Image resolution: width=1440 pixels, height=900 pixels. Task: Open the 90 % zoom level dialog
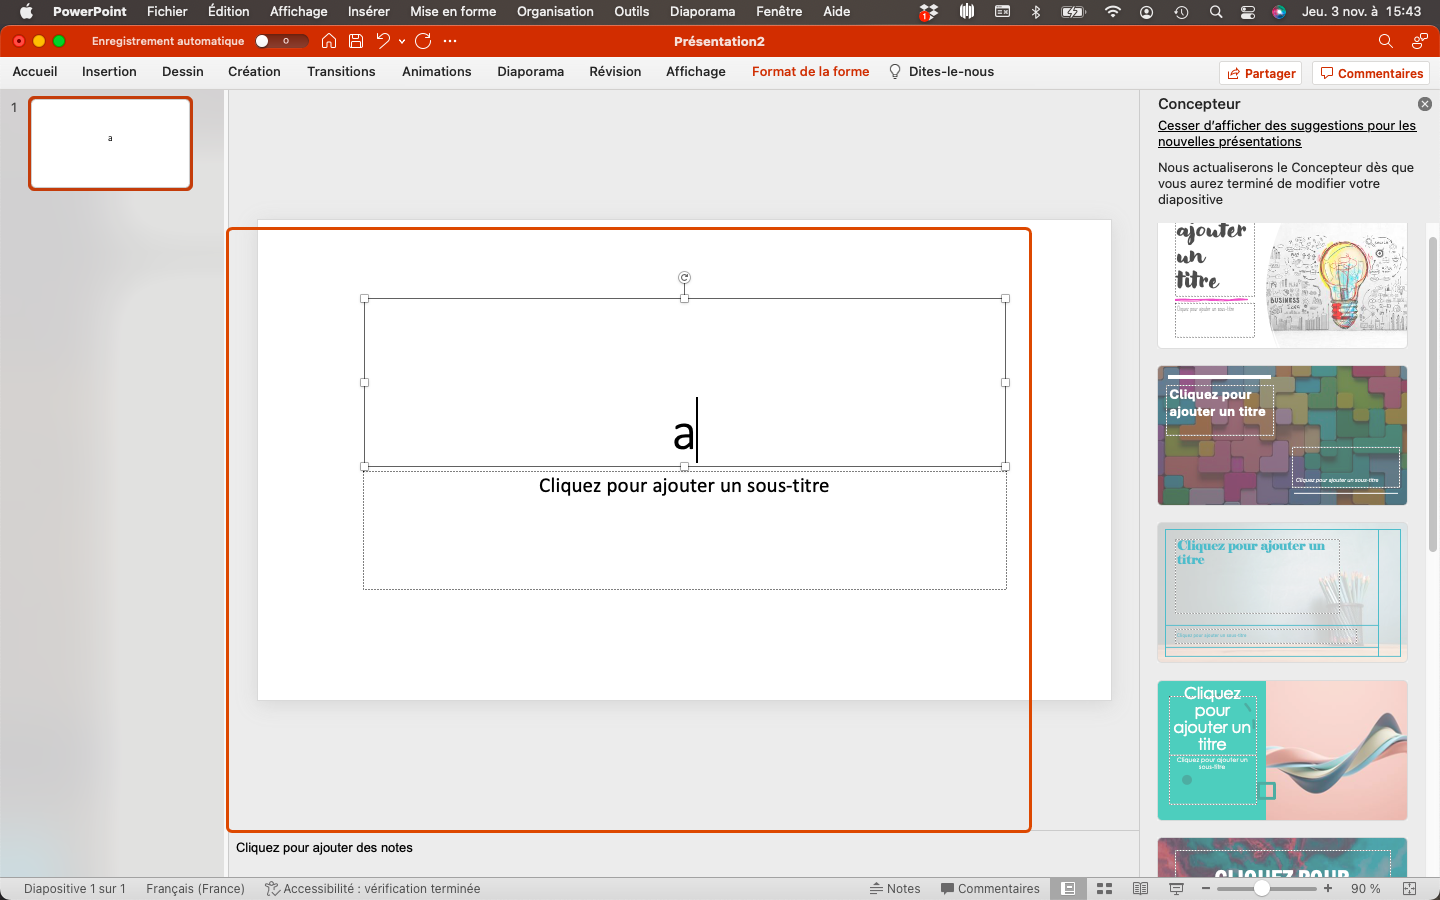(x=1365, y=888)
